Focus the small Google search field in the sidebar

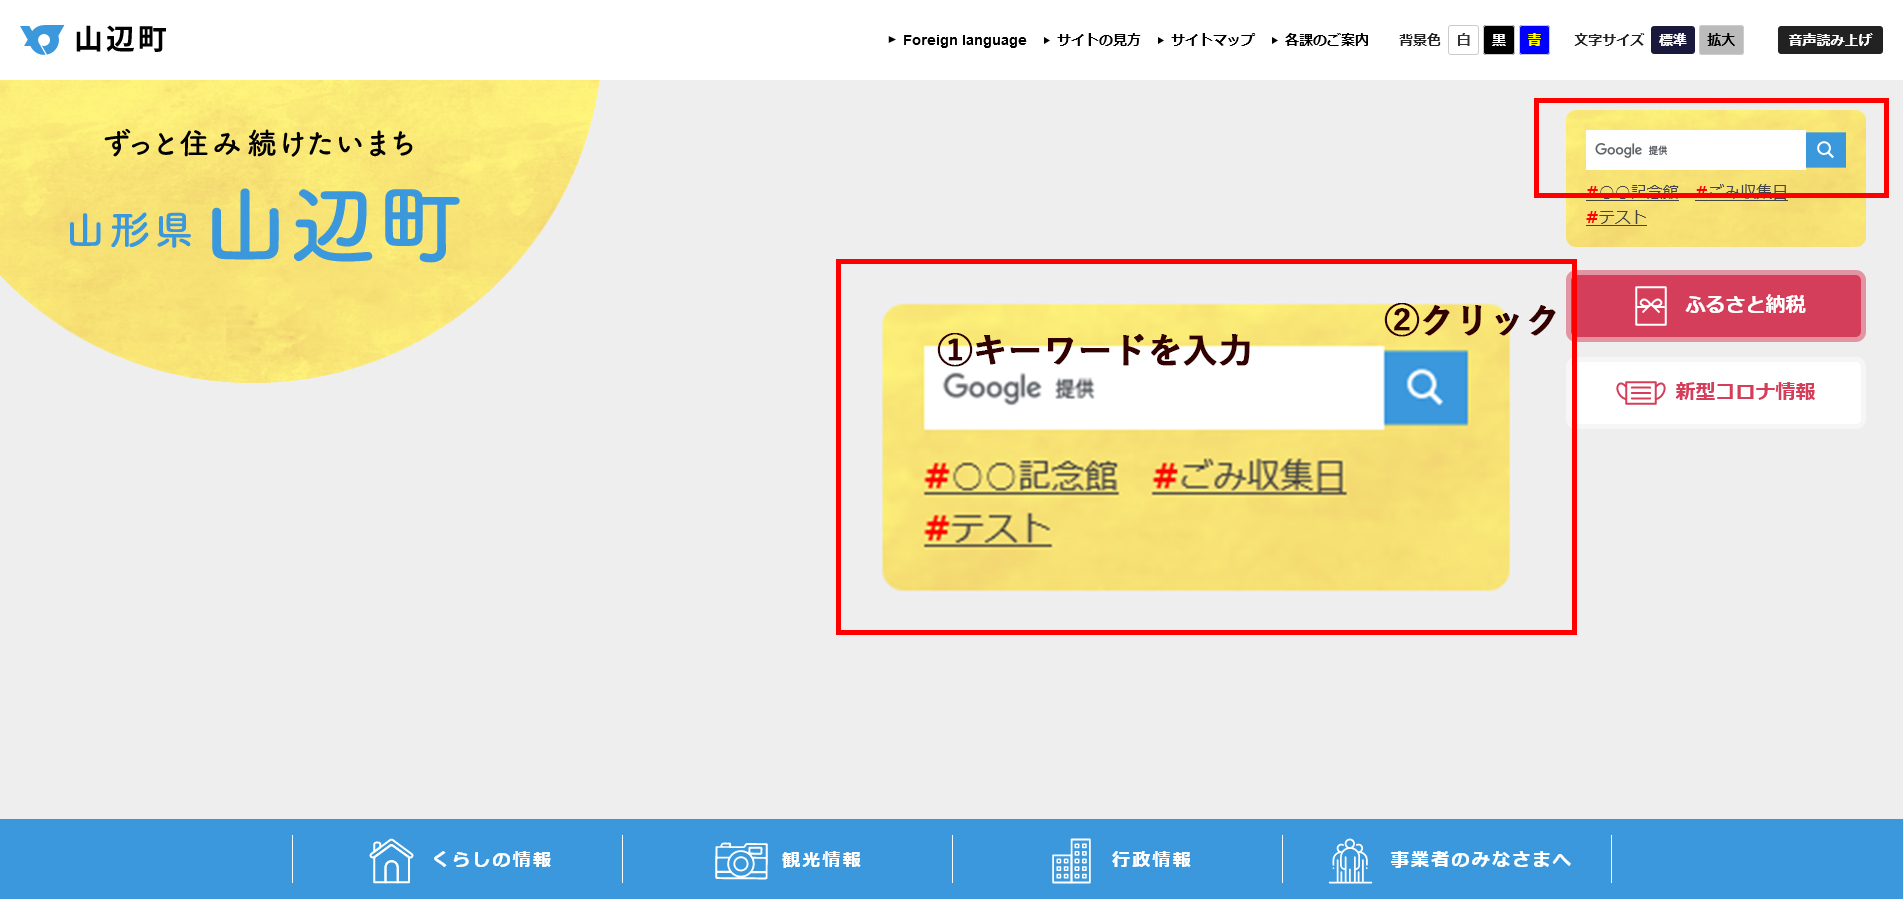click(1696, 150)
